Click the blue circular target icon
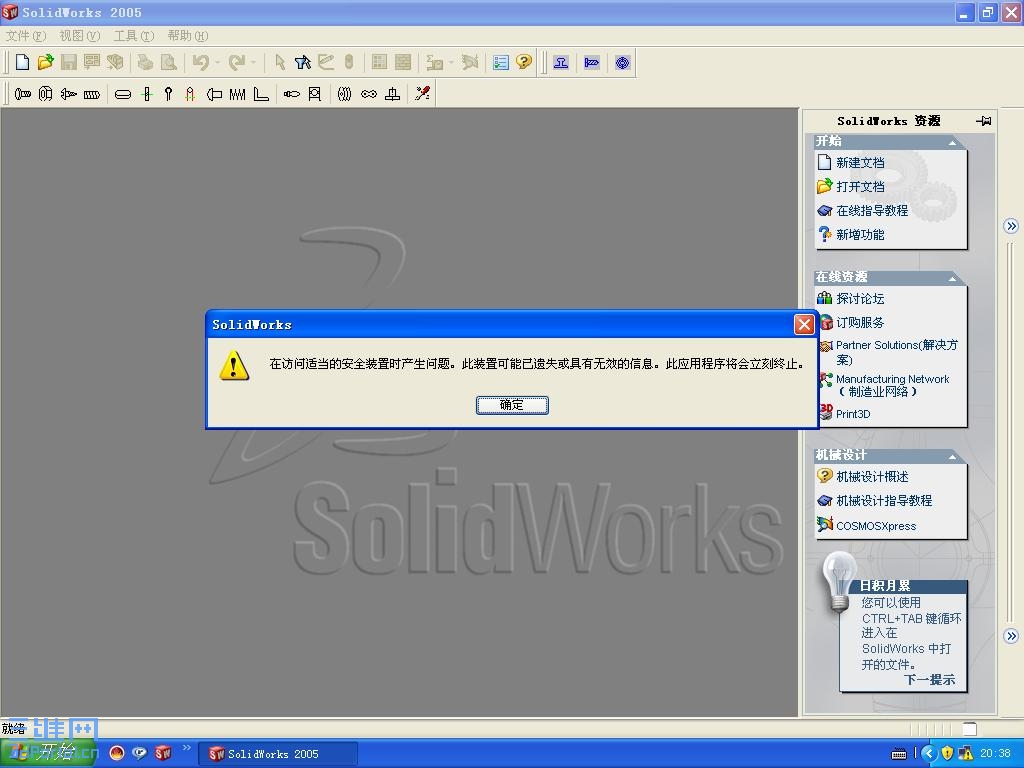The width and height of the screenshot is (1024, 768). 622,63
